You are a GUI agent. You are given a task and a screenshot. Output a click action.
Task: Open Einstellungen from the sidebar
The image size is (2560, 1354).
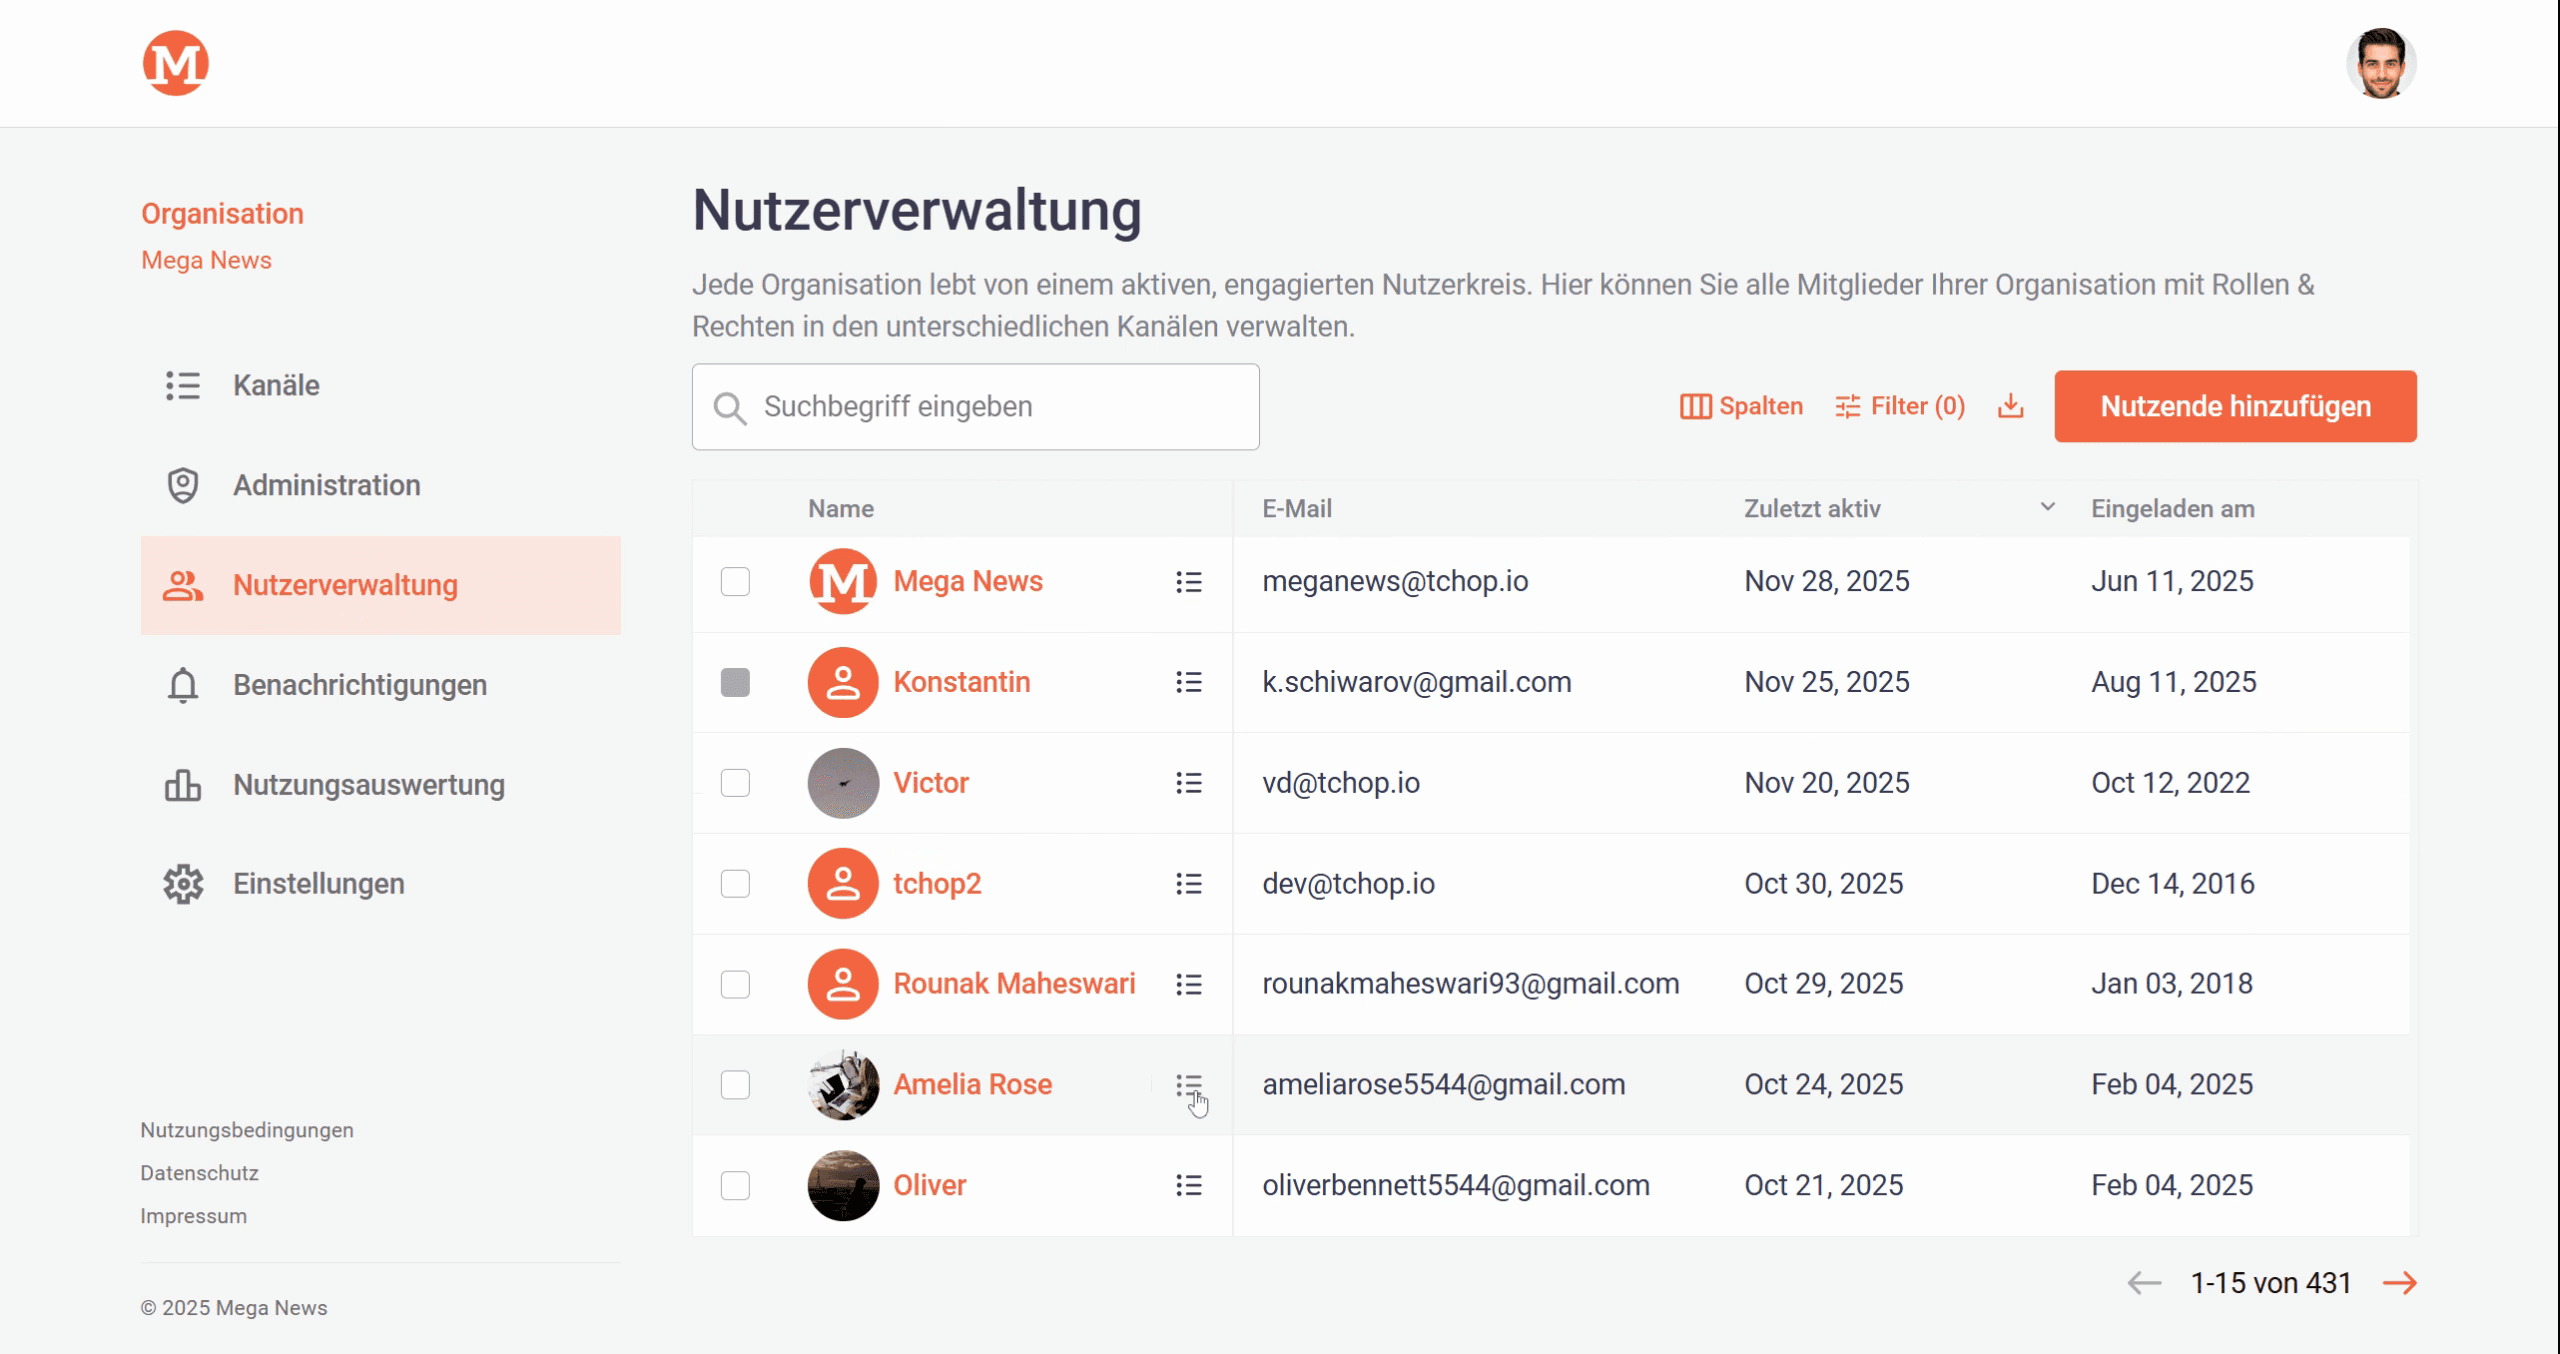point(318,884)
